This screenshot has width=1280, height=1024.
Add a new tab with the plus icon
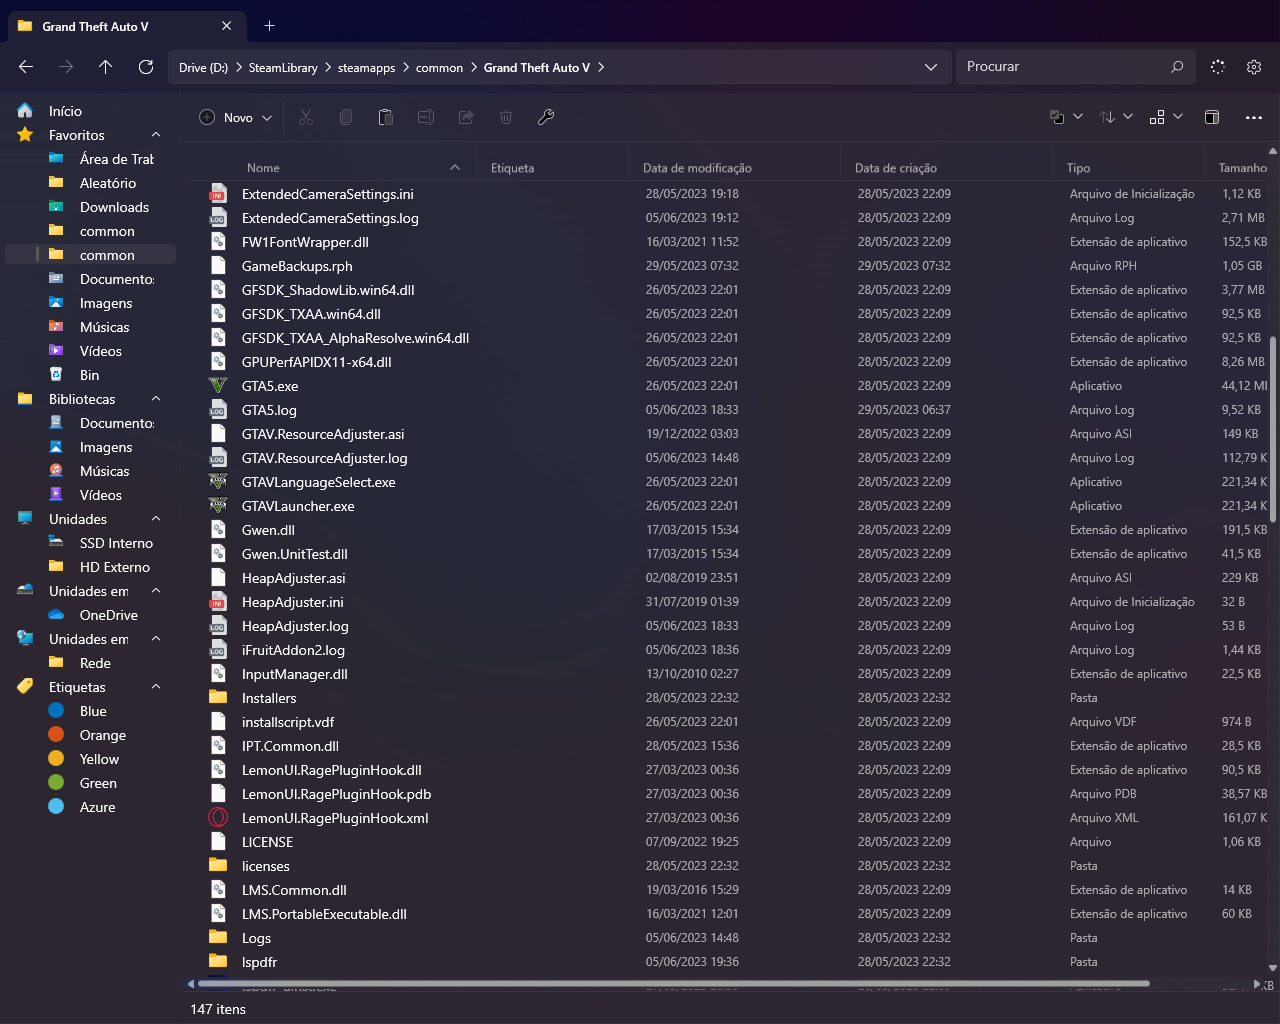click(x=269, y=26)
